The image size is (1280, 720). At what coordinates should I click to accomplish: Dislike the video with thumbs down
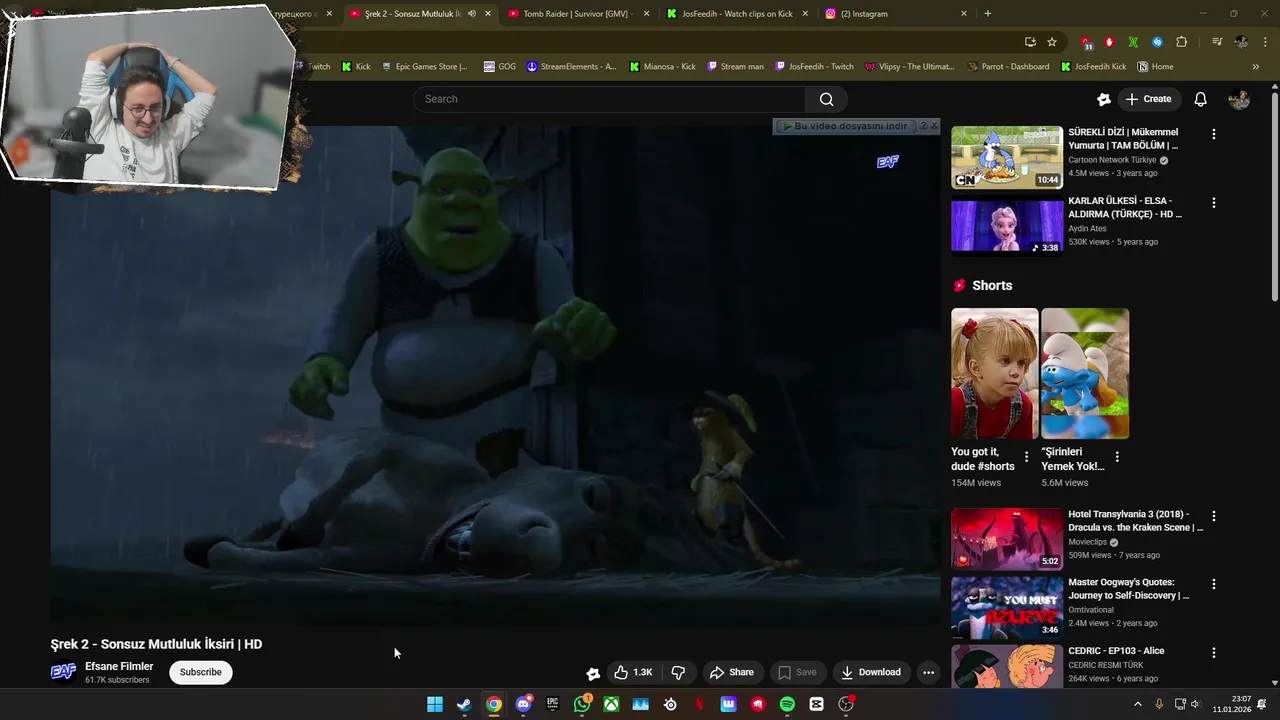(x=678, y=672)
